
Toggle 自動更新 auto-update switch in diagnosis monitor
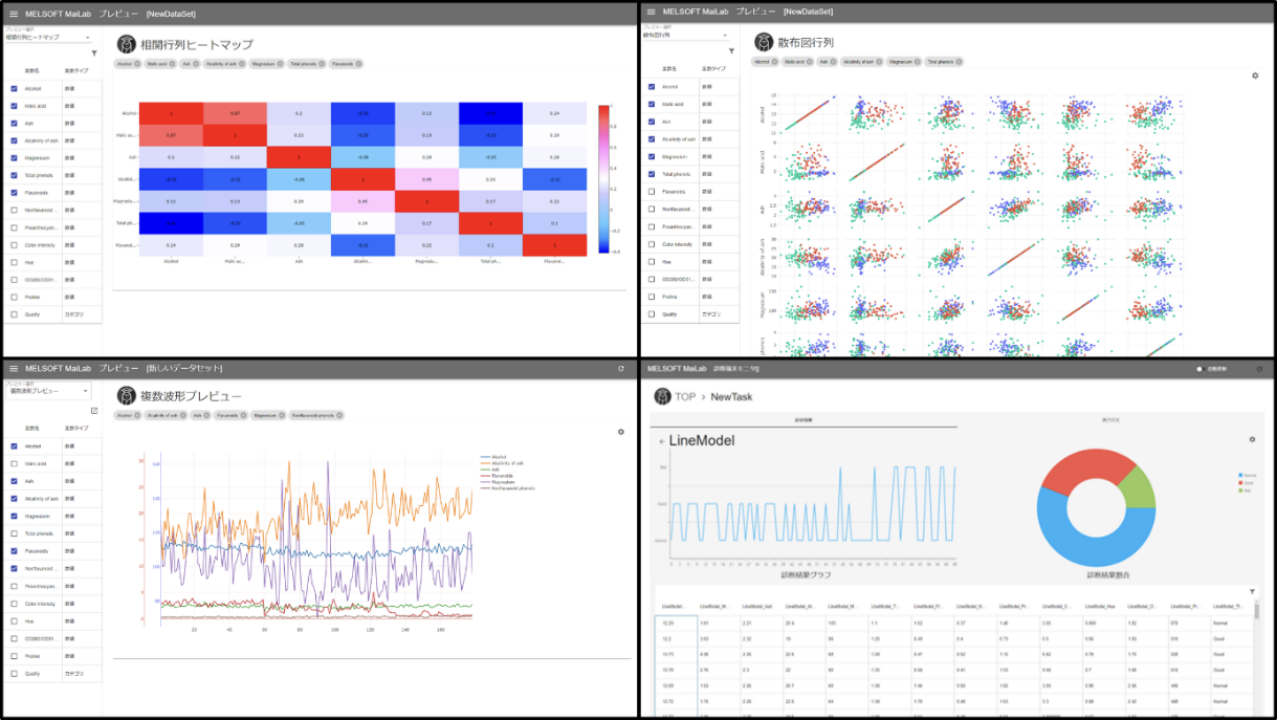[x=1201, y=369]
